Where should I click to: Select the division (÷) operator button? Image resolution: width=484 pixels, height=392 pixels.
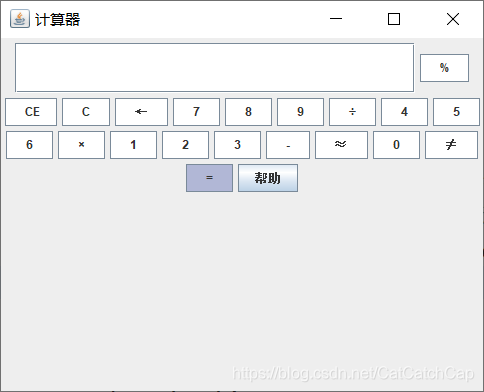pos(352,112)
